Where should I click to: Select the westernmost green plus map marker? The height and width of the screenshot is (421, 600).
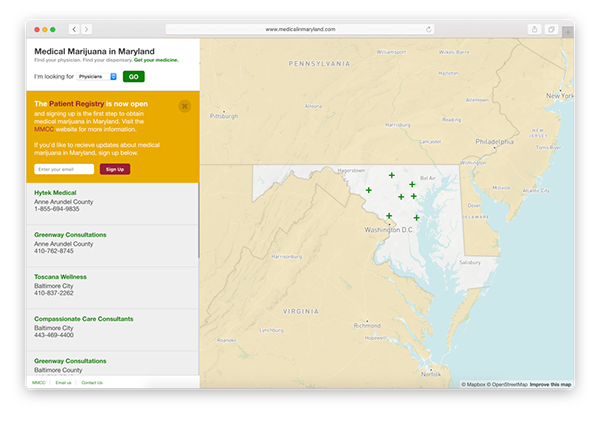368,190
